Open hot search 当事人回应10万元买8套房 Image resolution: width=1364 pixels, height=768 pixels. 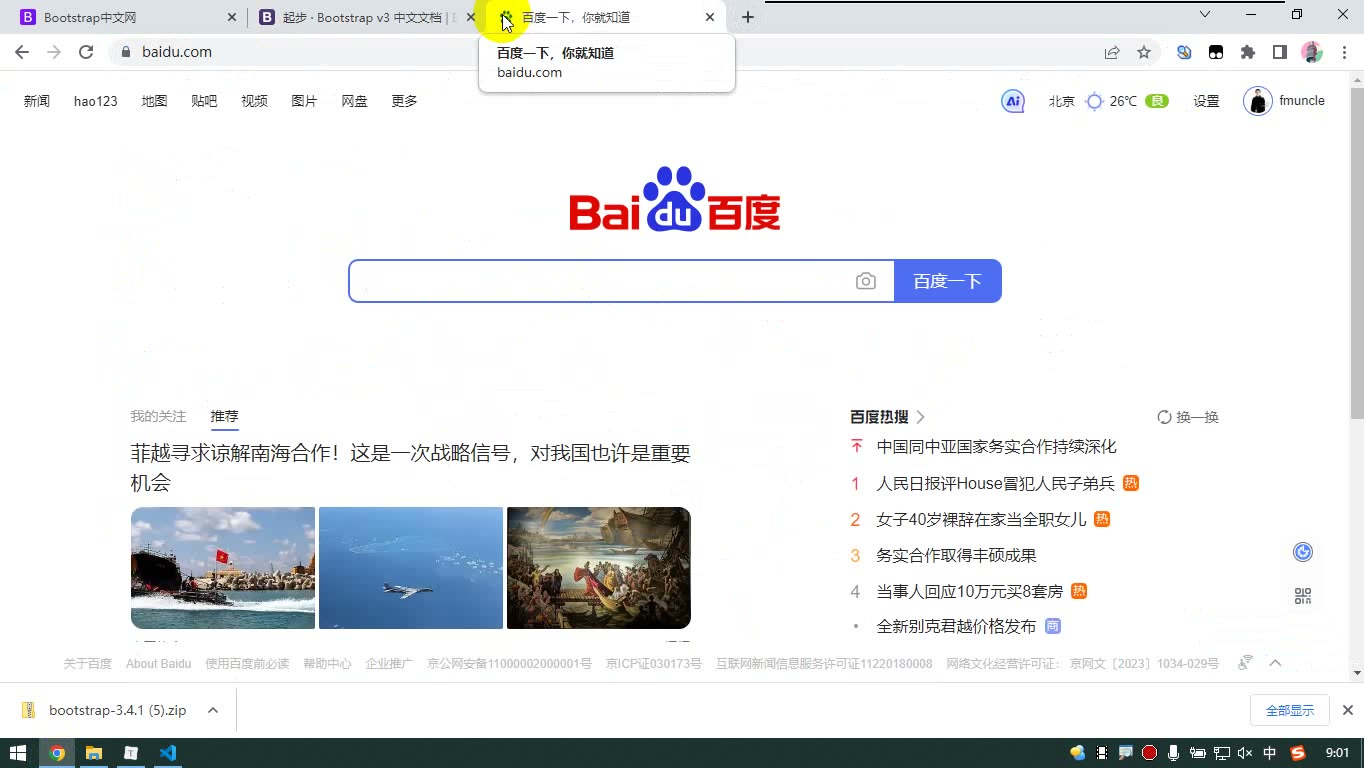969,591
